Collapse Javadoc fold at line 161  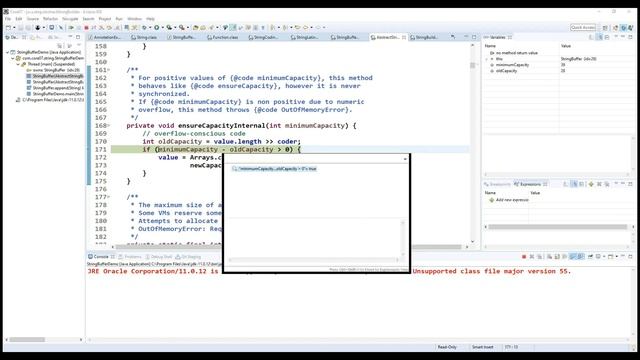[108, 70]
